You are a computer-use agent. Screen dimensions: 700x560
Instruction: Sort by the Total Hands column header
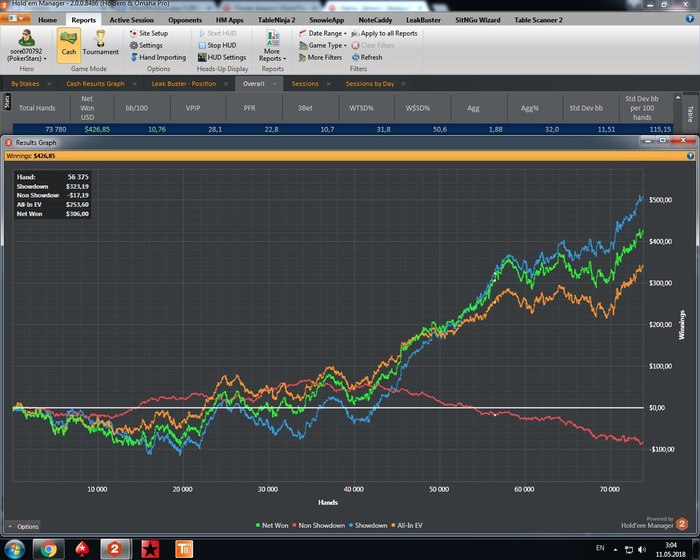37,108
